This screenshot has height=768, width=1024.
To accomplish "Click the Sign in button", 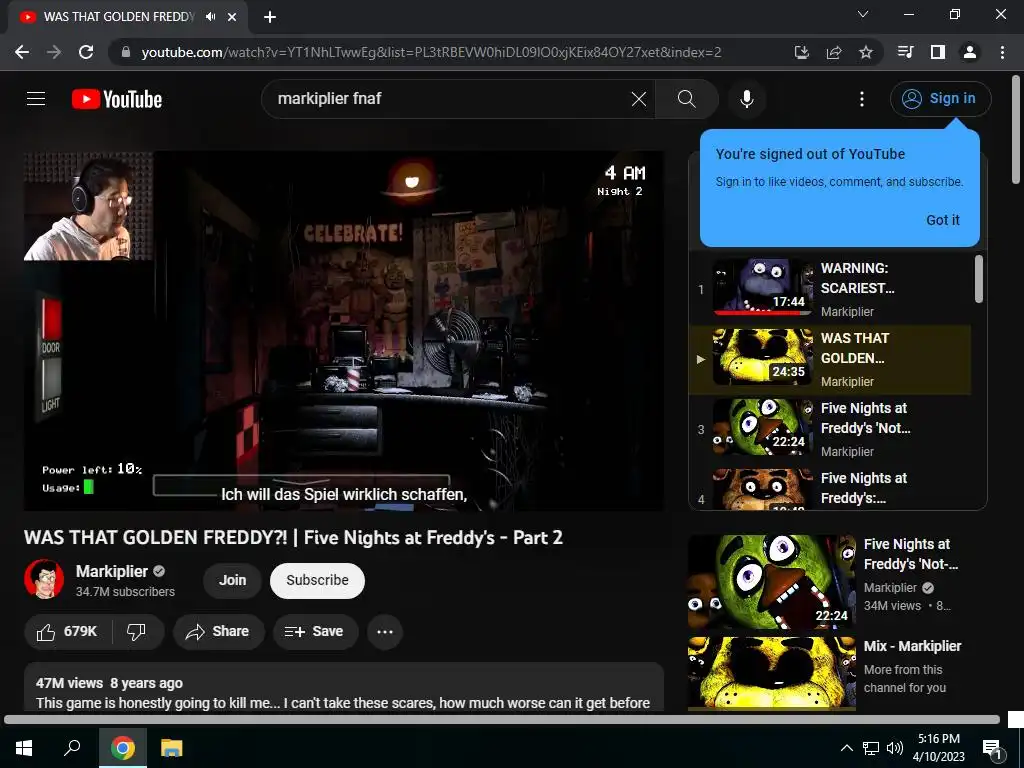I will (940, 99).
